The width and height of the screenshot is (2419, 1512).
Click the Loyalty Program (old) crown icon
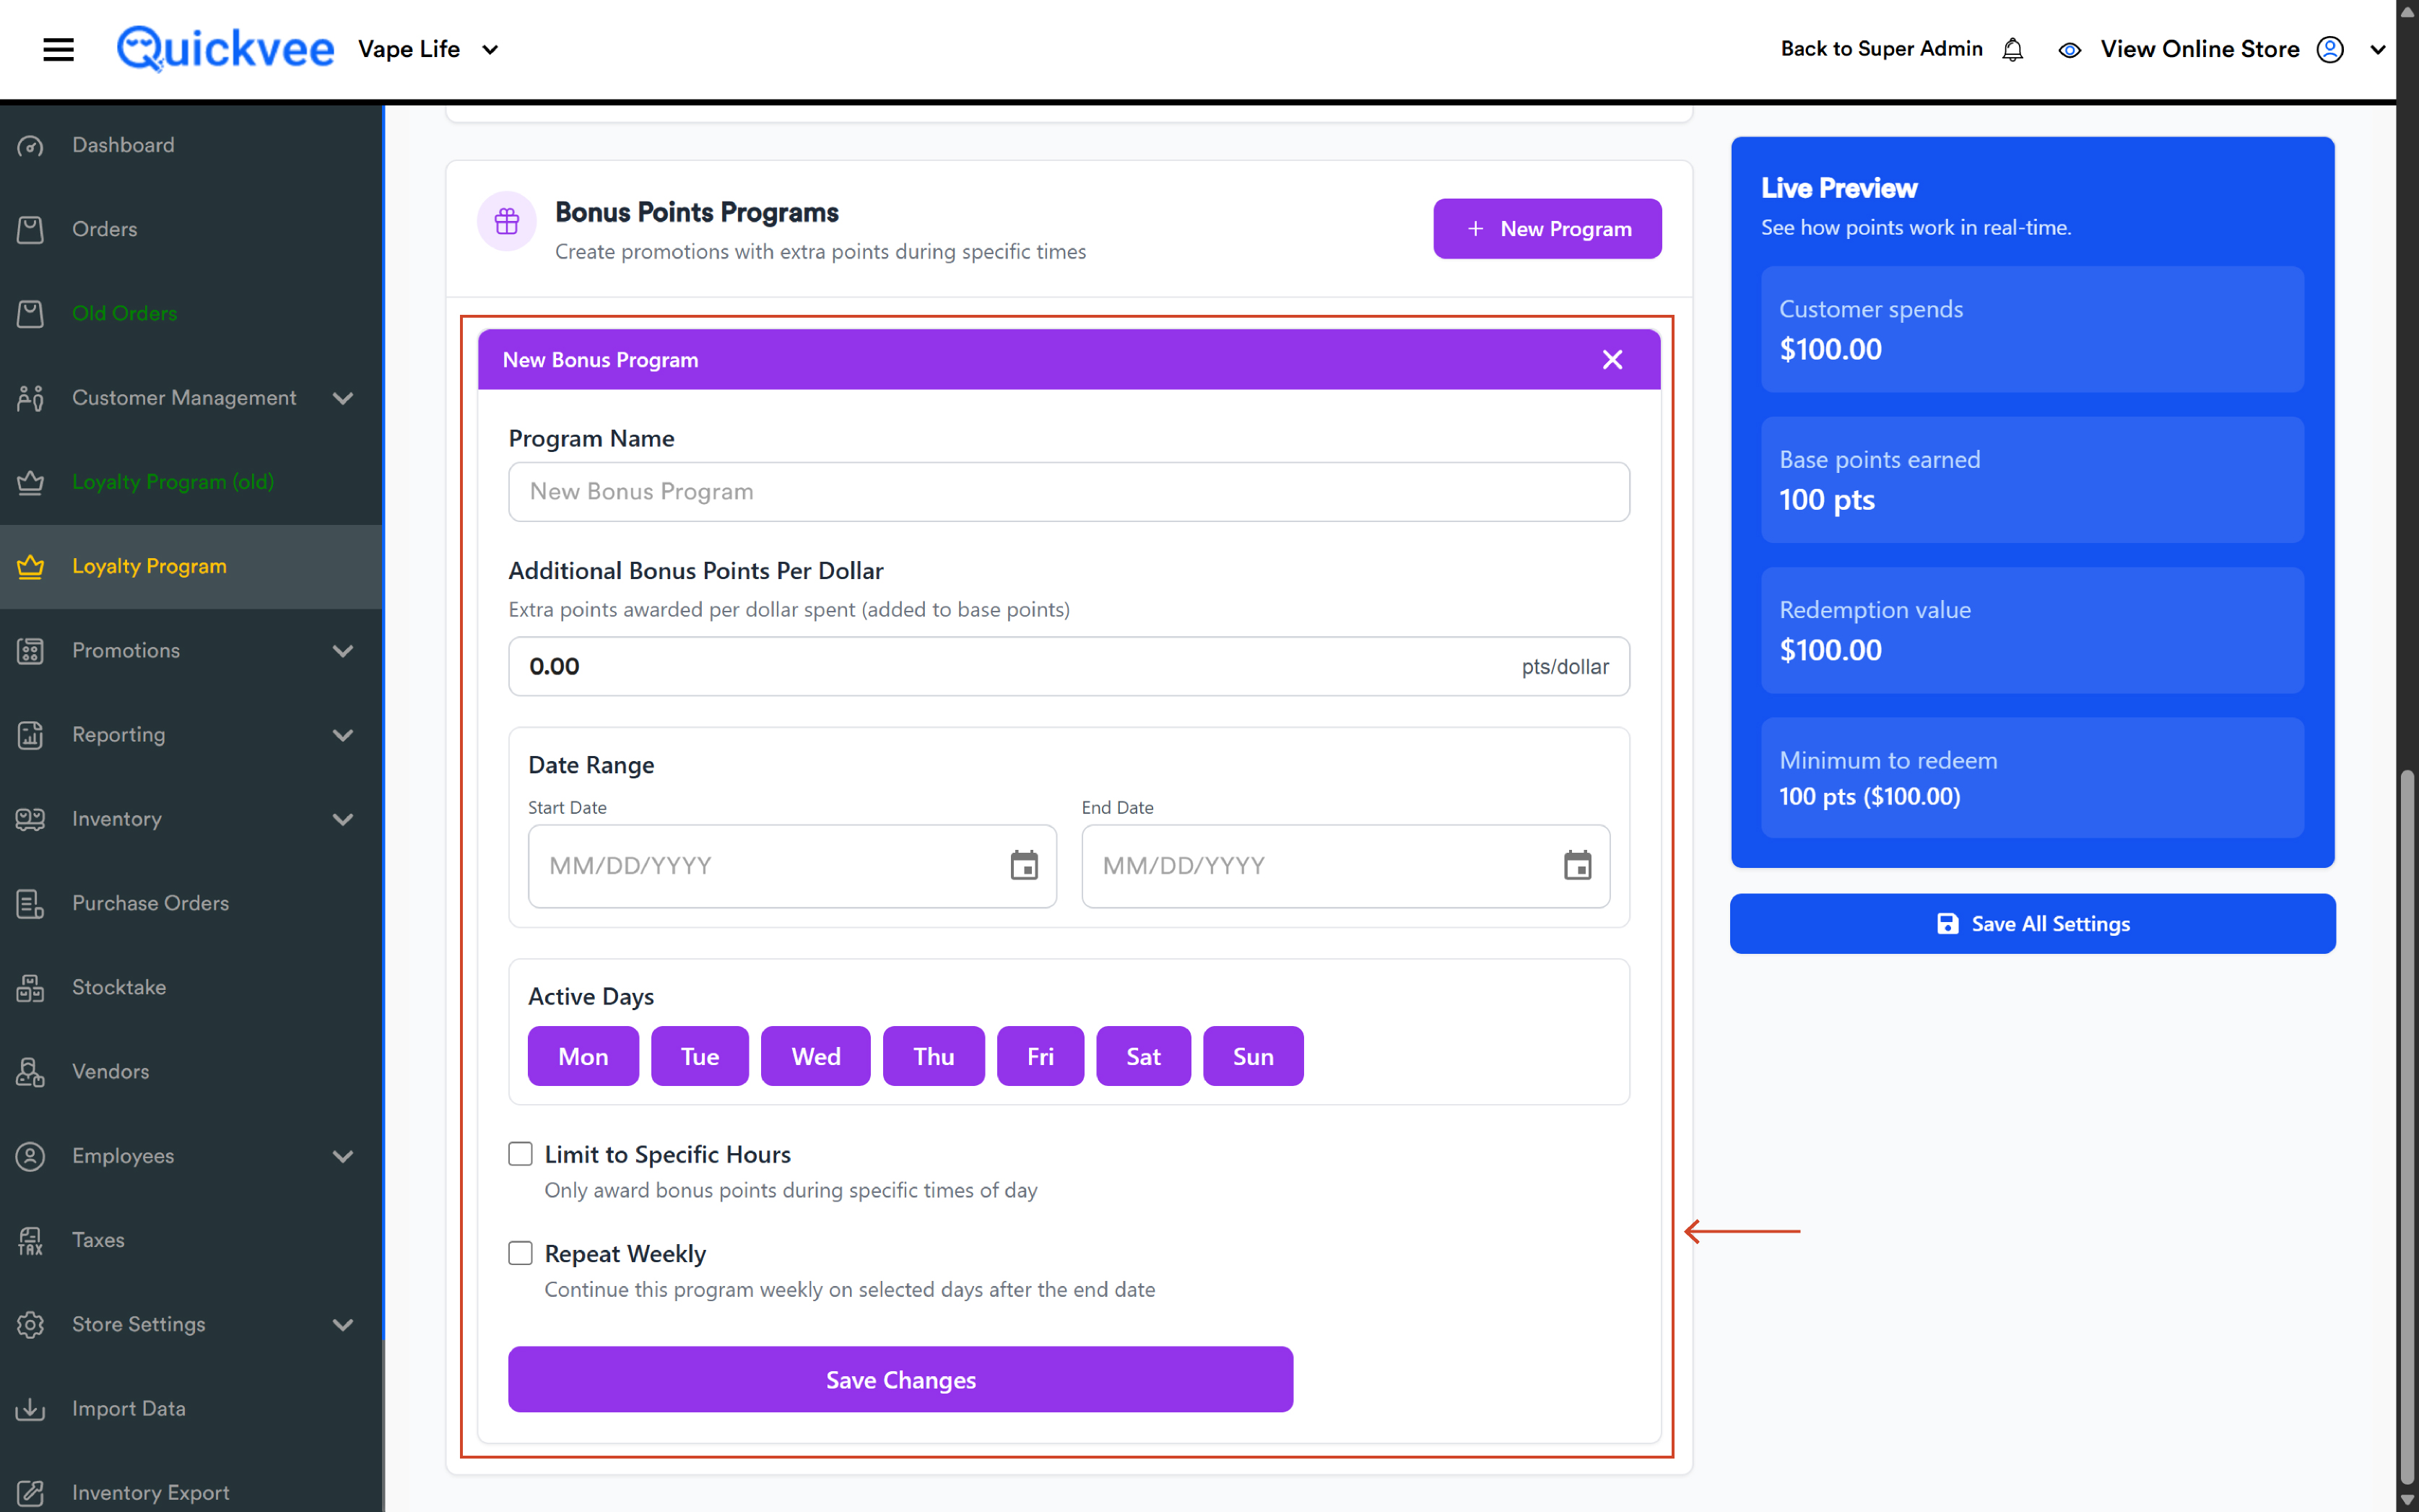click(30, 482)
